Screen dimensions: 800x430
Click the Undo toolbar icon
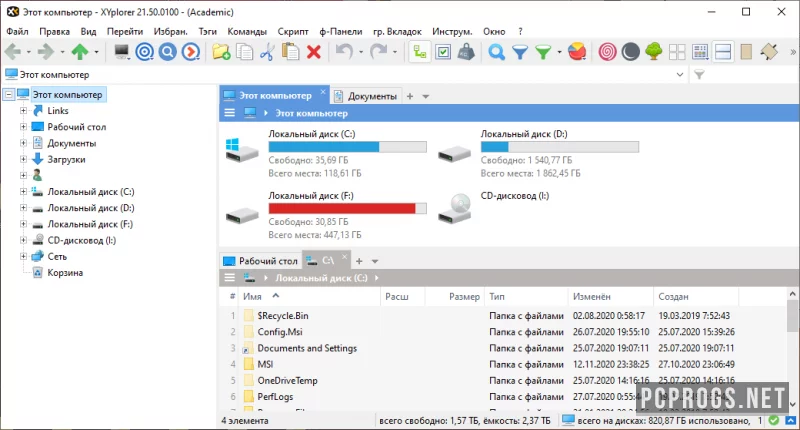tap(344, 52)
